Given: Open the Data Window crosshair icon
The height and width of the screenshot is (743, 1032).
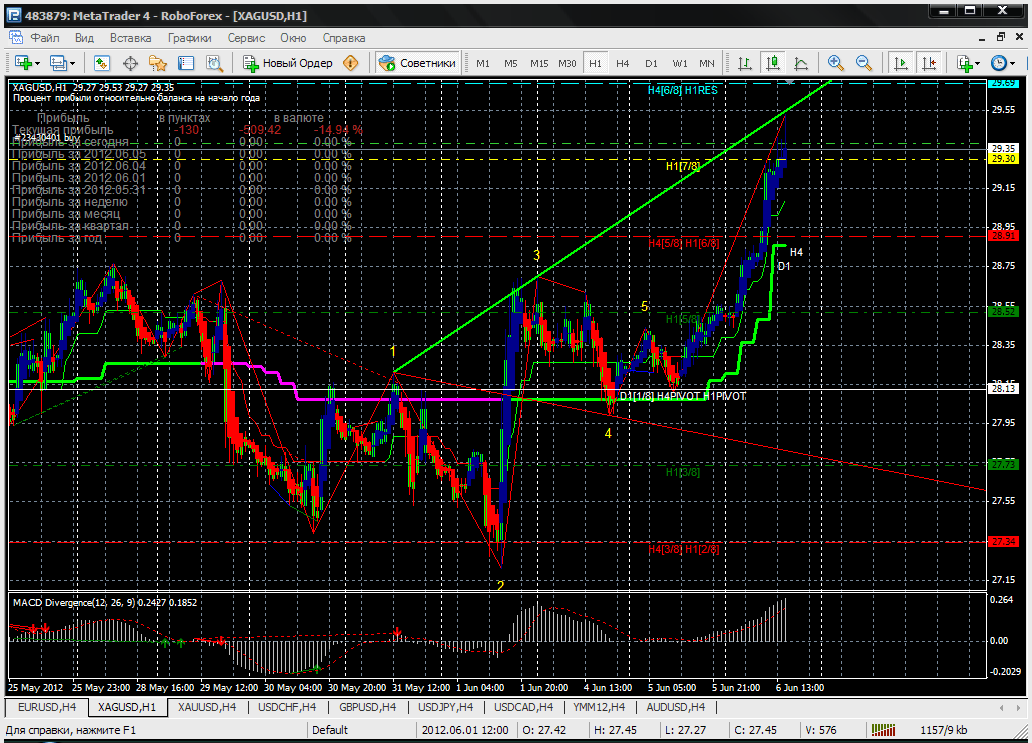Looking at the screenshot, I should tap(130, 63).
